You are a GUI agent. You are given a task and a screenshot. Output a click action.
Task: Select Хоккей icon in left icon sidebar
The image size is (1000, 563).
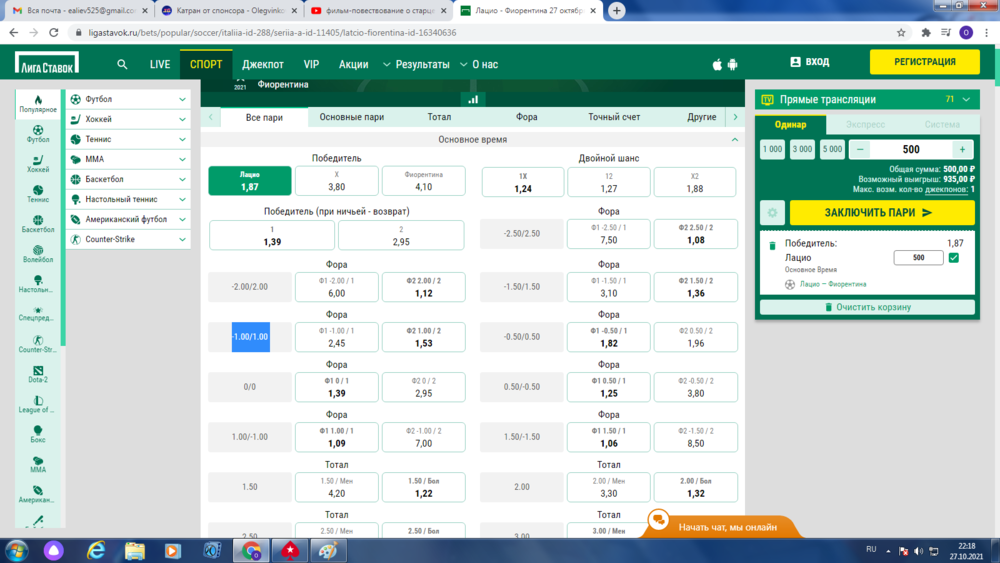click(38, 164)
